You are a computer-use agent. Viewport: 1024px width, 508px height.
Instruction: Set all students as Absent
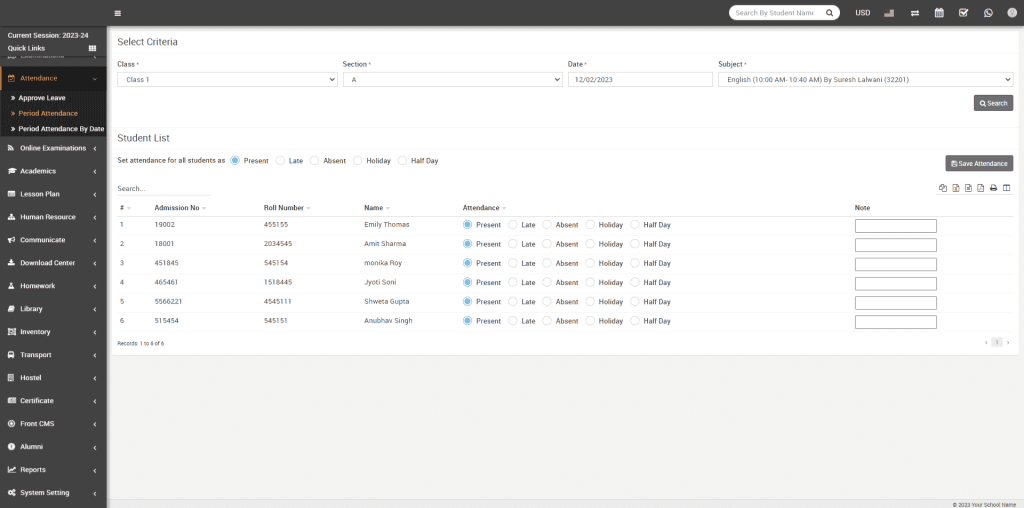pyautogui.click(x=314, y=161)
